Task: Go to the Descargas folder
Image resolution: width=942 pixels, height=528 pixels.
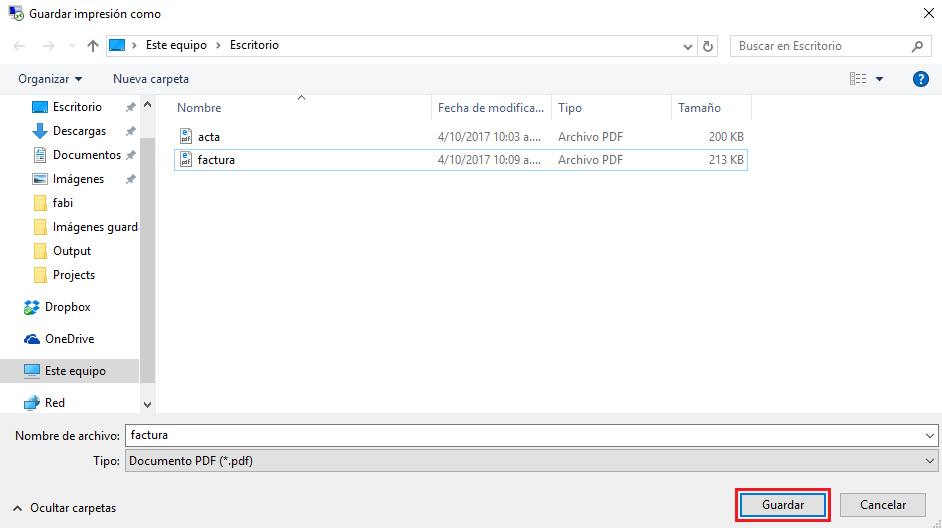Action: pos(79,131)
